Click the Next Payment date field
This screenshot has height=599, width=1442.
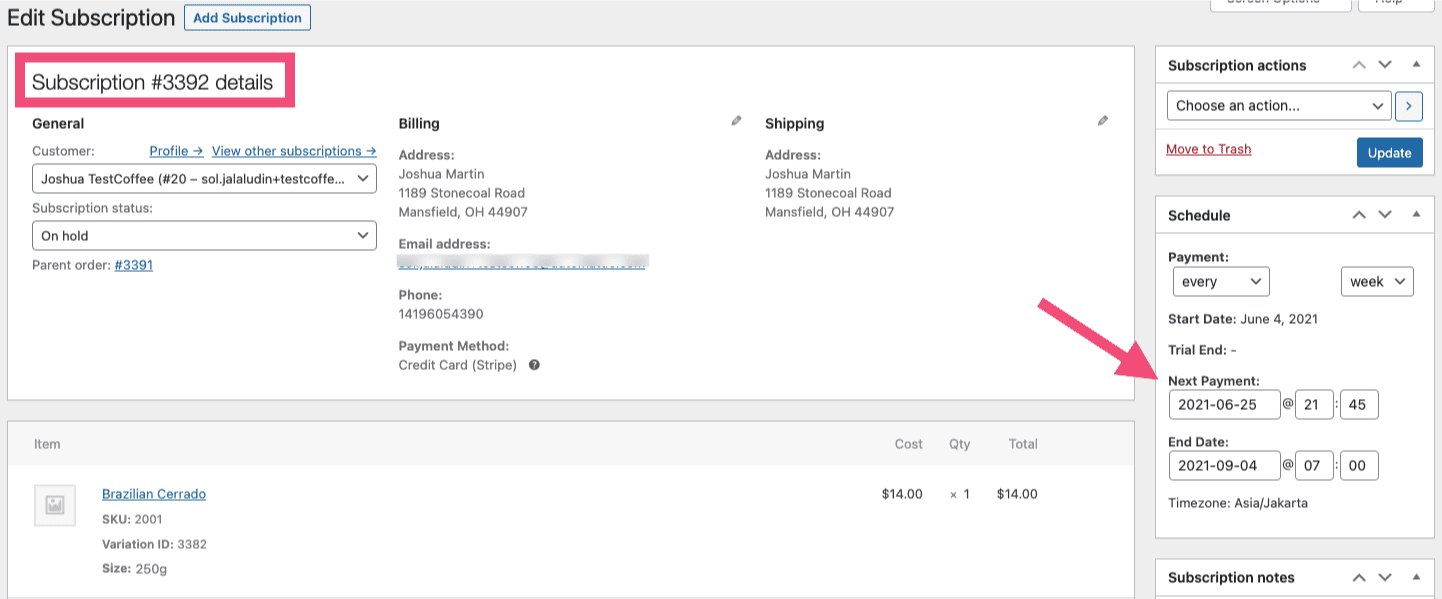[1224, 404]
